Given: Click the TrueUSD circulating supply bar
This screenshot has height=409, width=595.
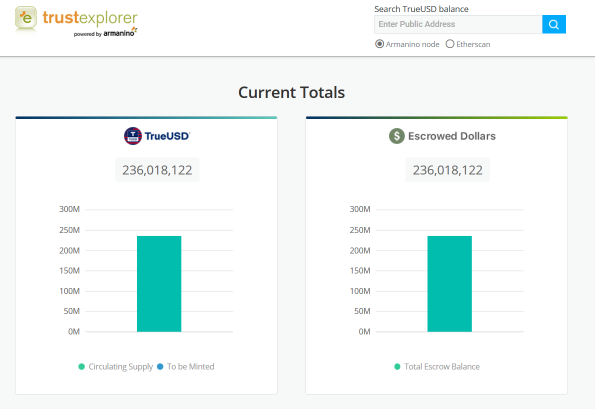Looking at the screenshot, I should pos(159,284).
